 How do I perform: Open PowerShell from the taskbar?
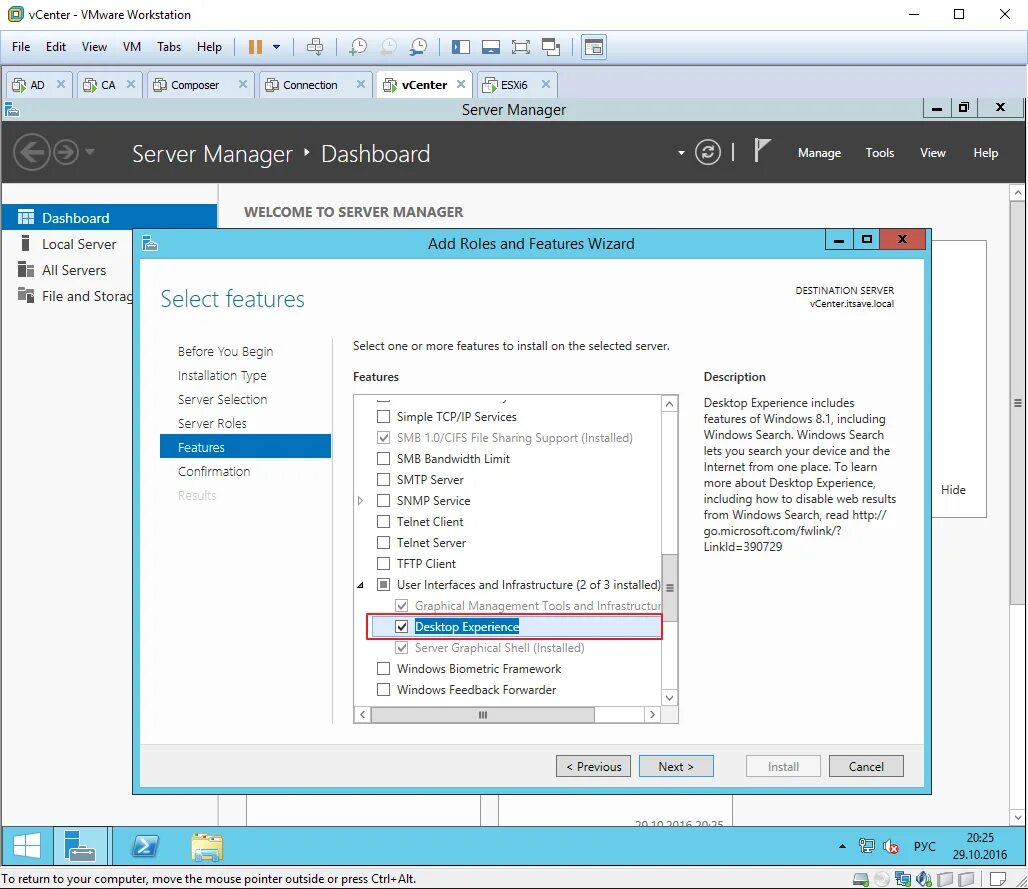144,846
